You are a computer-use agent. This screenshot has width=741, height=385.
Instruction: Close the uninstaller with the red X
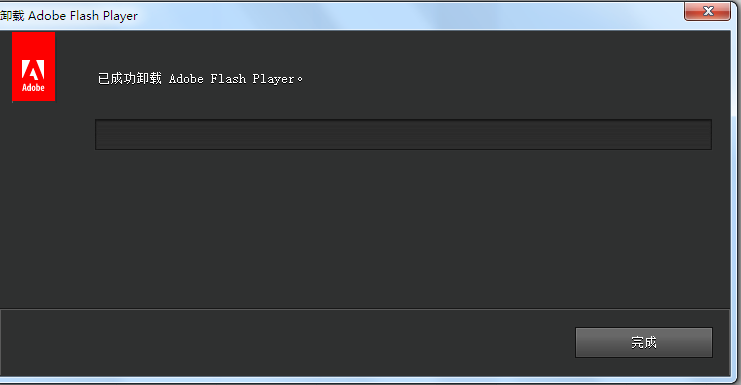tap(707, 11)
